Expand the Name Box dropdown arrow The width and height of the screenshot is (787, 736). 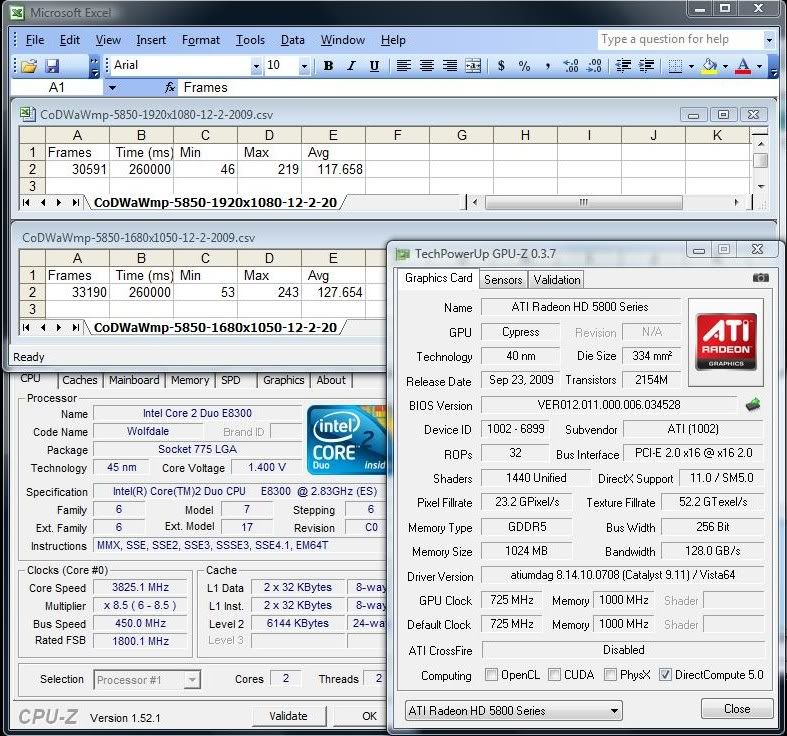(112, 88)
